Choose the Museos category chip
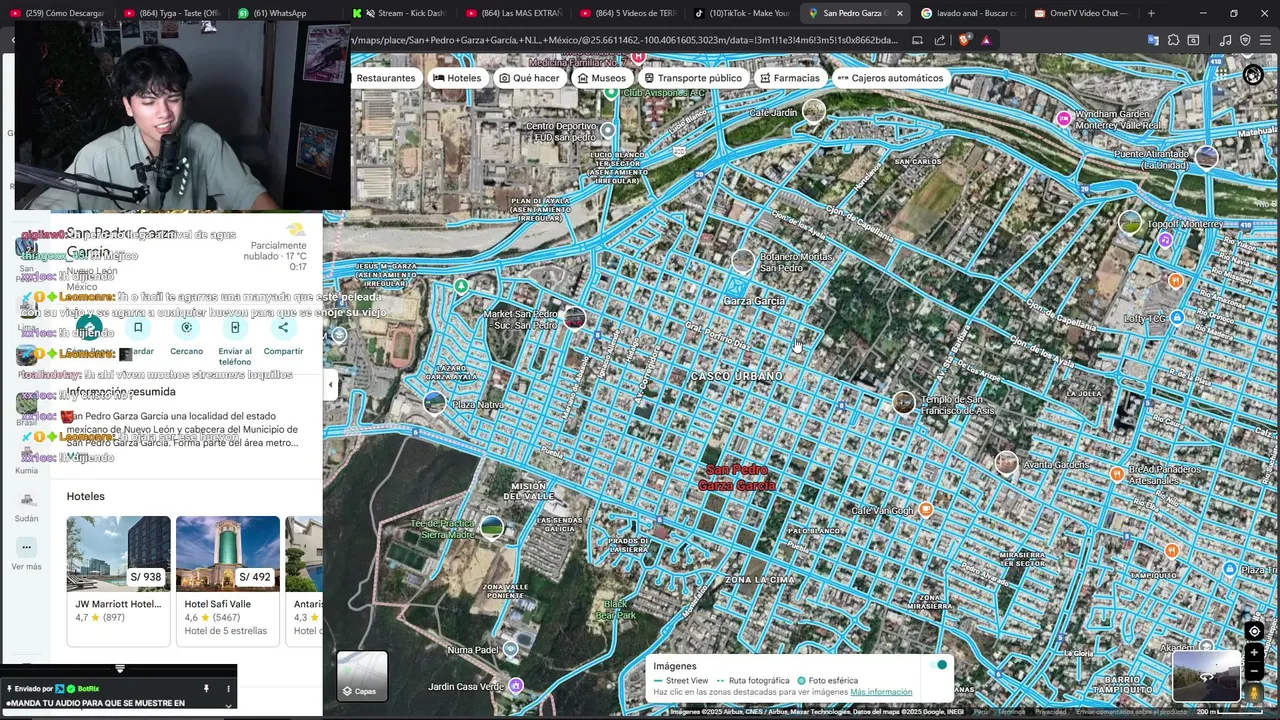This screenshot has width=1280, height=720. [x=602, y=78]
